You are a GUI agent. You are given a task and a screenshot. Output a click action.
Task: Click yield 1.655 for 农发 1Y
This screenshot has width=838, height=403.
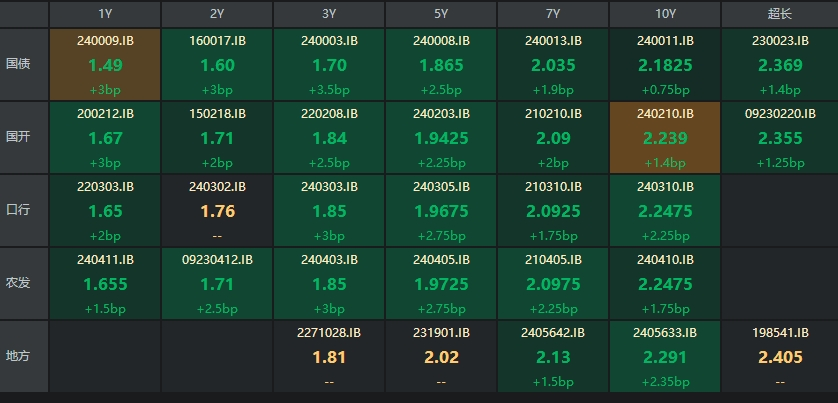[x=105, y=284]
